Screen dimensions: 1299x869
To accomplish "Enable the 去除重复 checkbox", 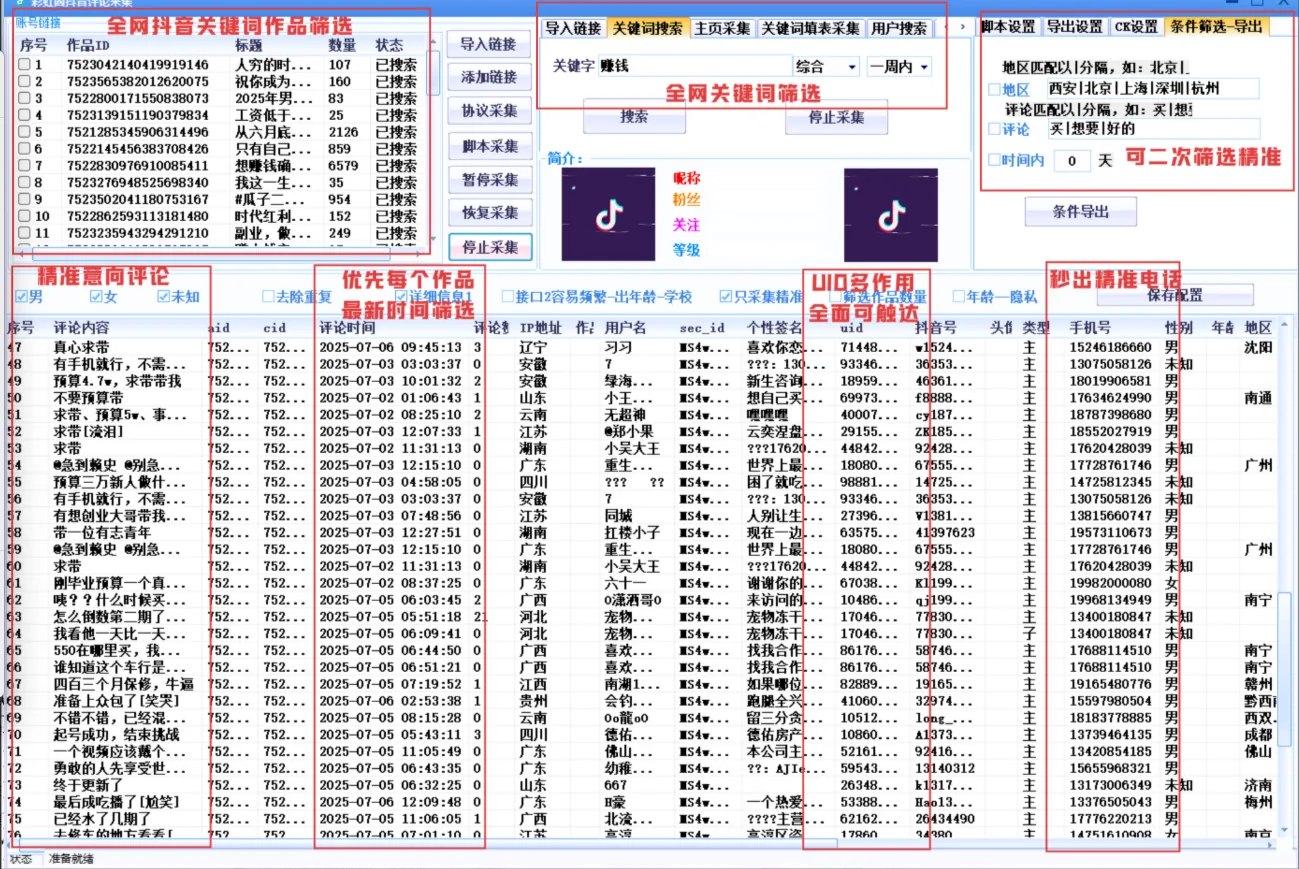I will 268,296.
